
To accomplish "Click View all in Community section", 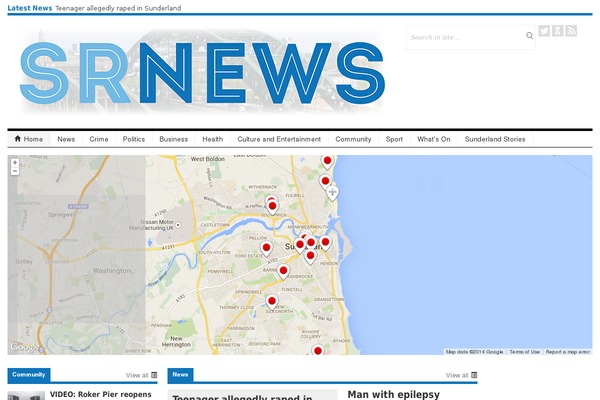I will [137, 375].
